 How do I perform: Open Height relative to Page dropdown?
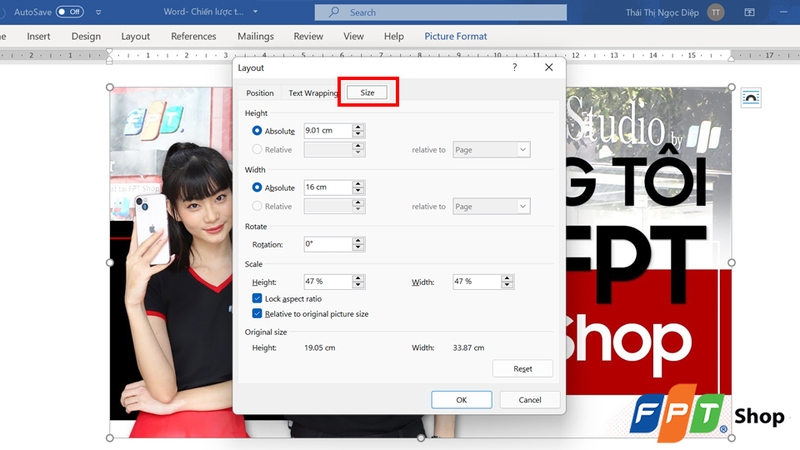[x=491, y=149]
